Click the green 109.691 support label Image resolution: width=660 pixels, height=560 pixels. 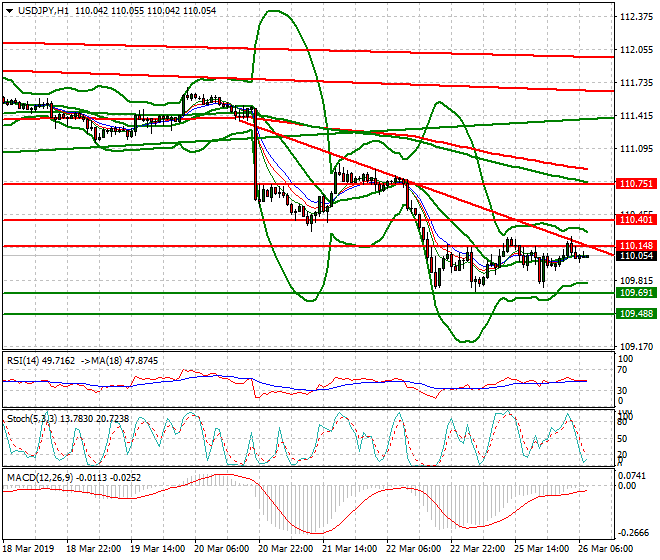(636, 293)
